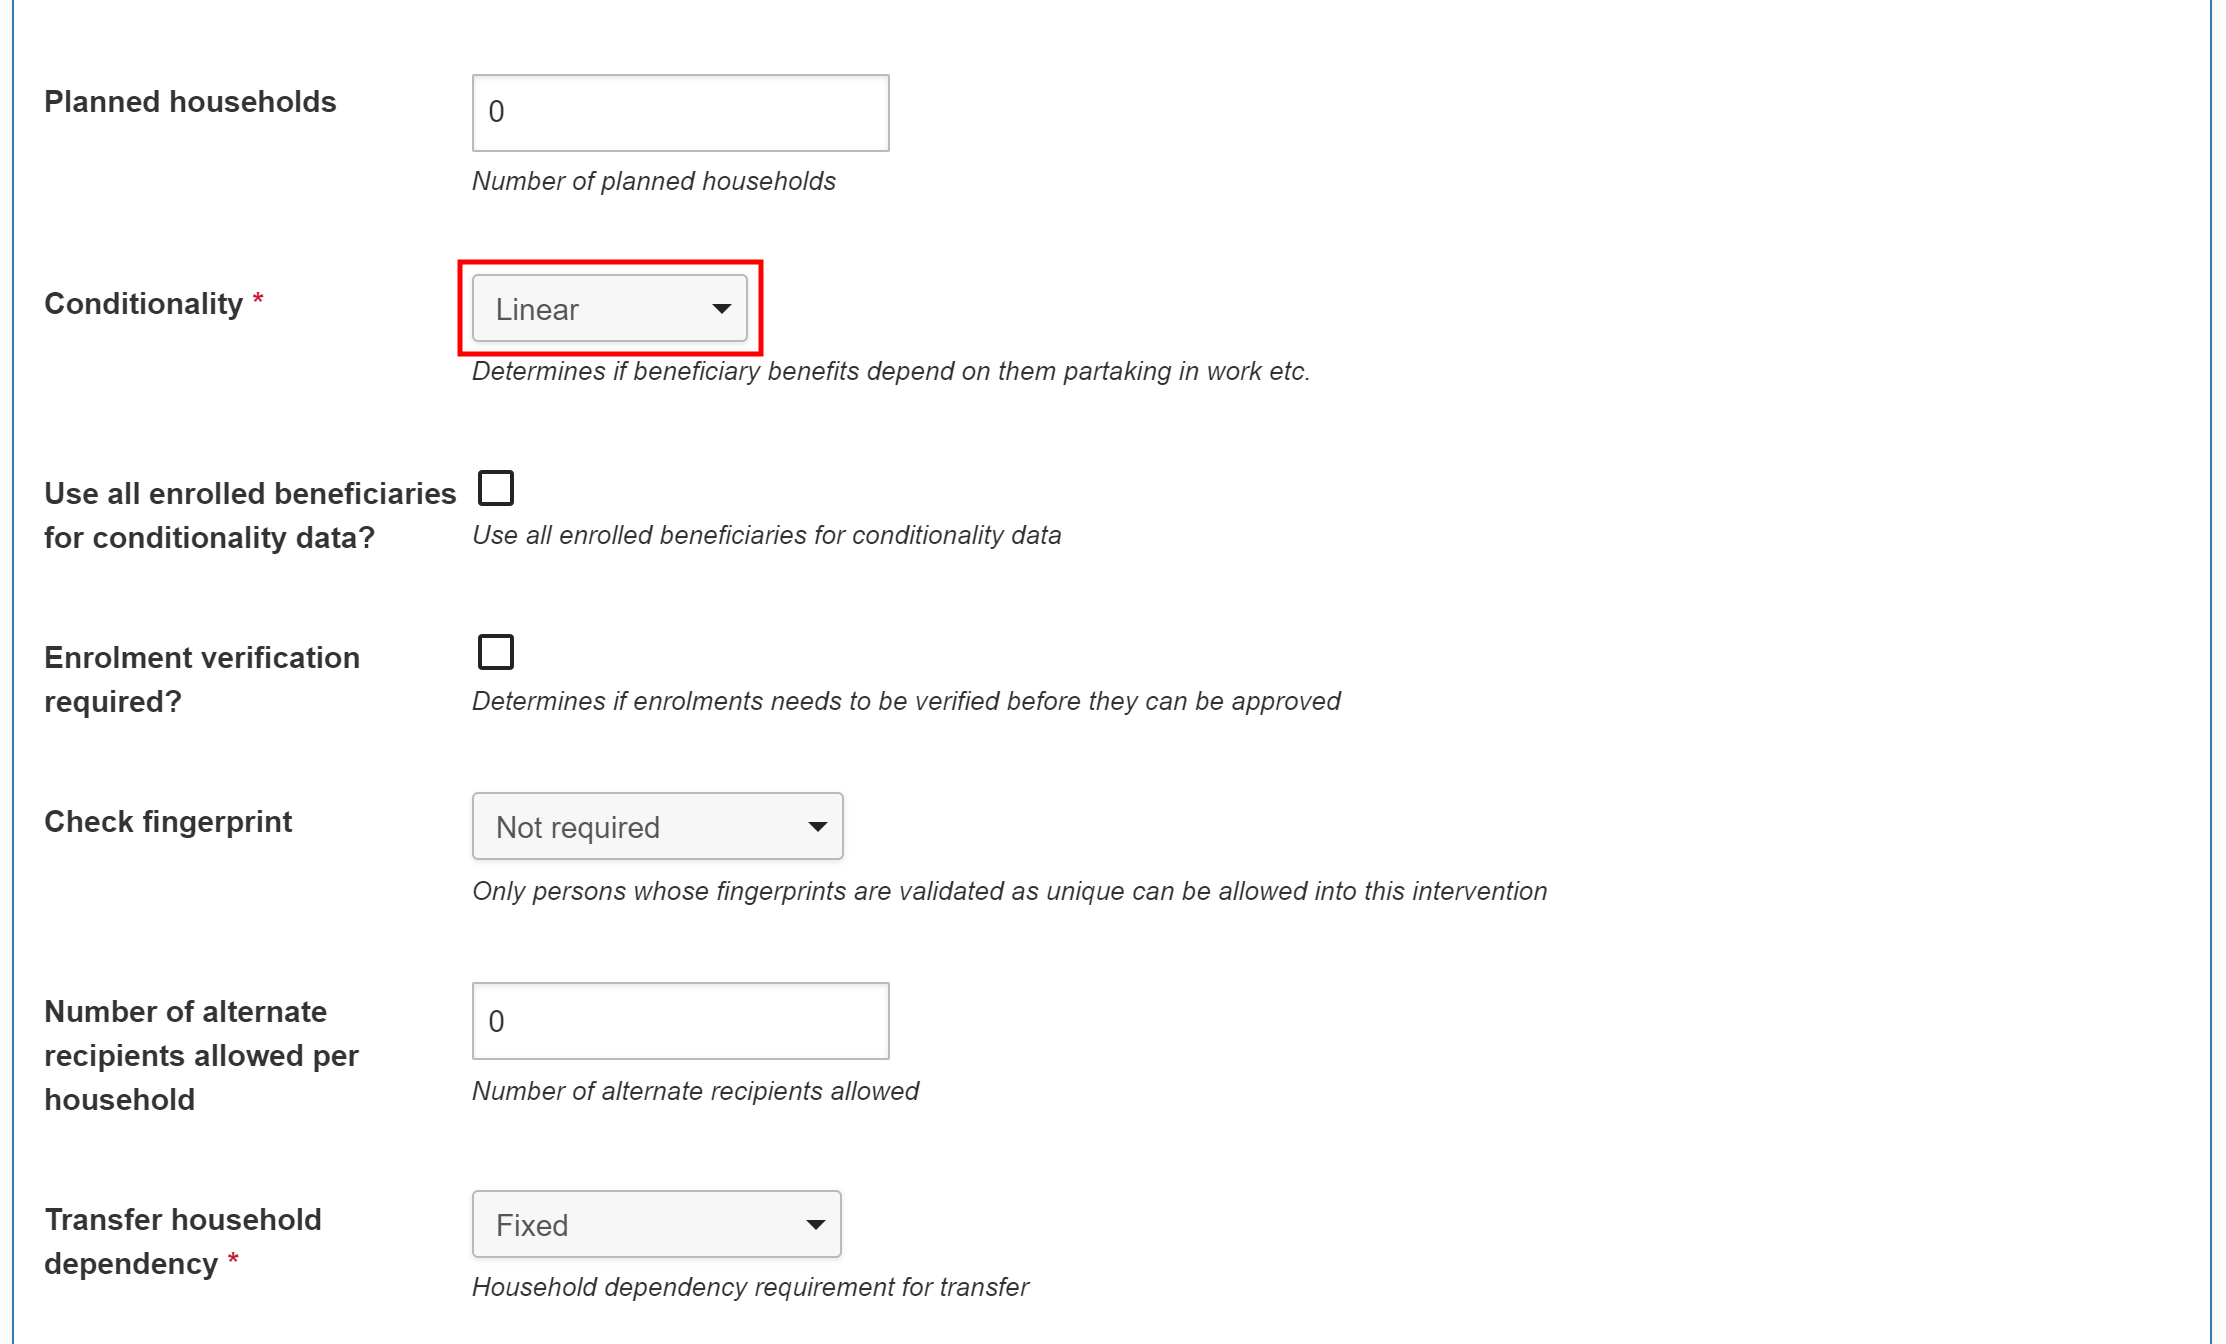
Task: Click the Number of alternate recipients label
Action: [x=201, y=1055]
